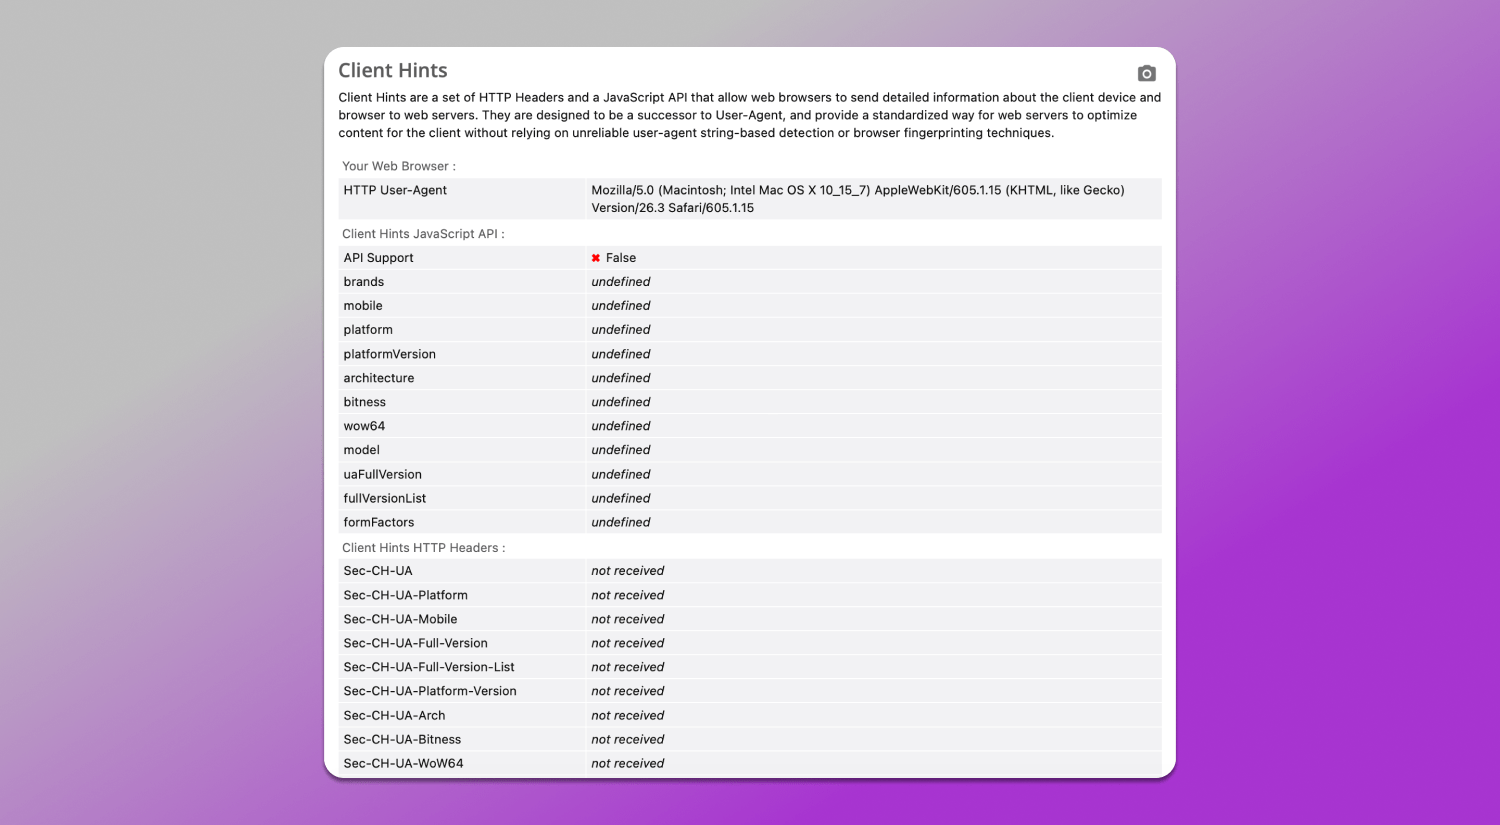
Task: Click the Mozilla/5.0 user-agent string value
Action: tap(857, 199)
